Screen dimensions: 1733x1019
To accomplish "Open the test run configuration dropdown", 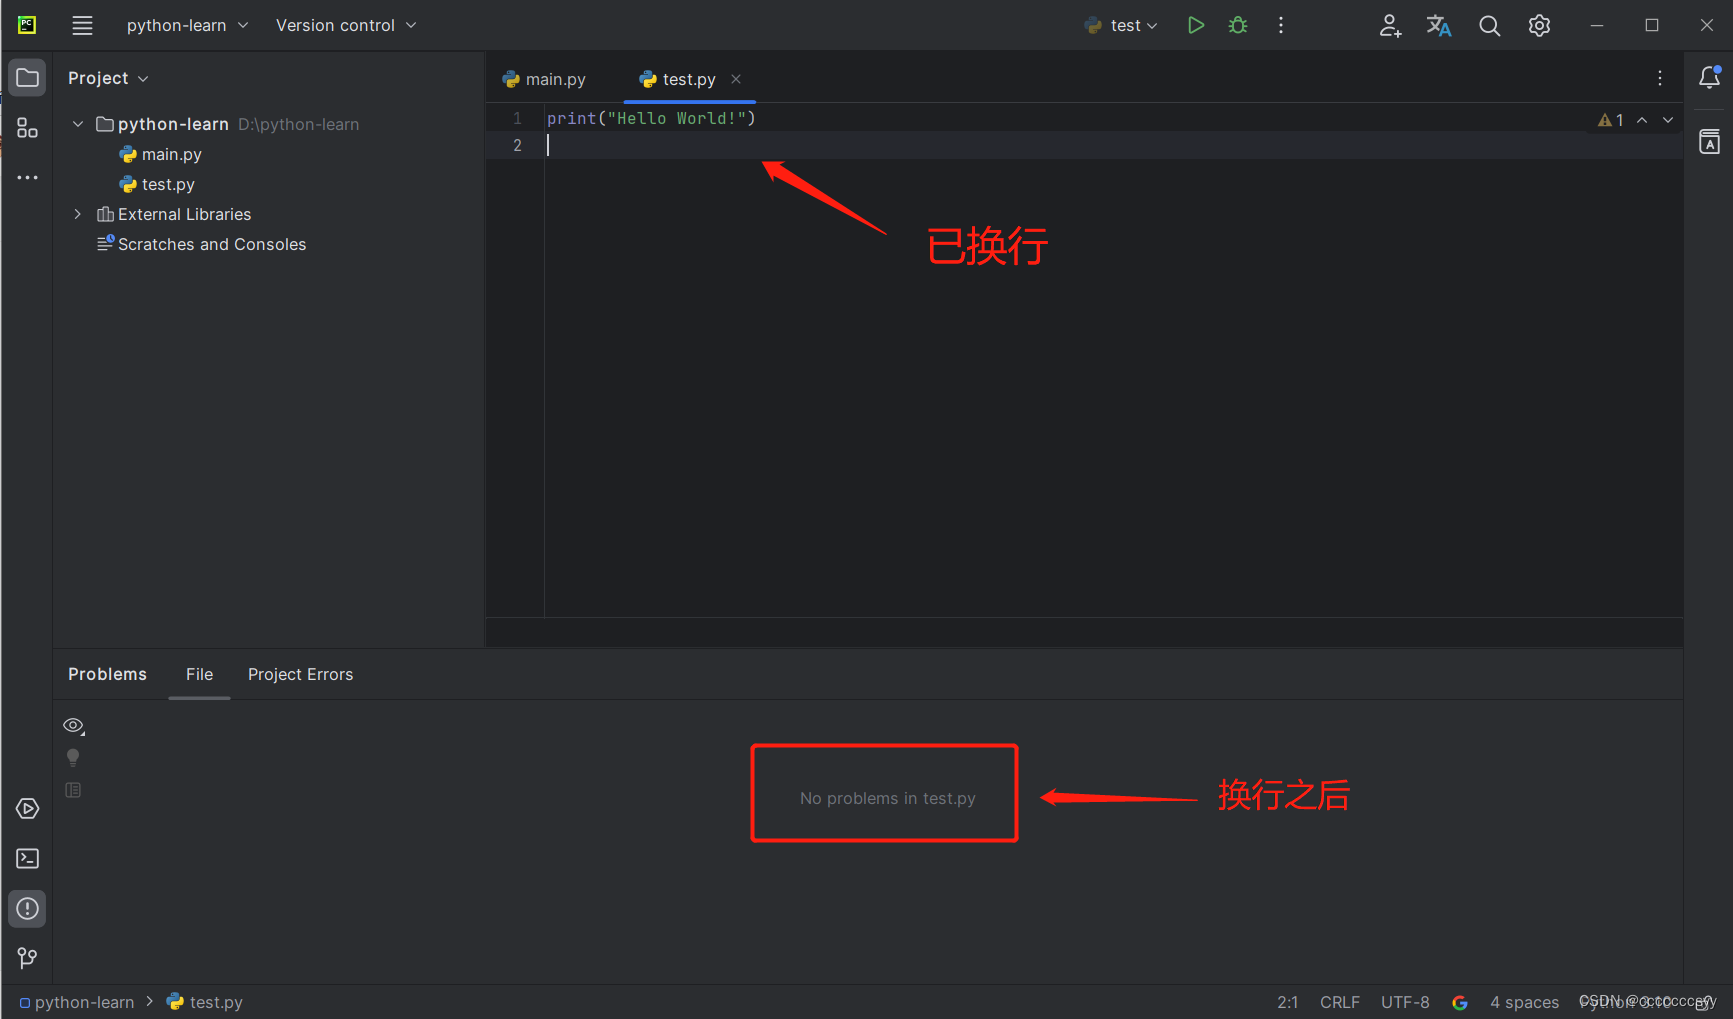I will pyautogui.click(x=1121, y=25).
